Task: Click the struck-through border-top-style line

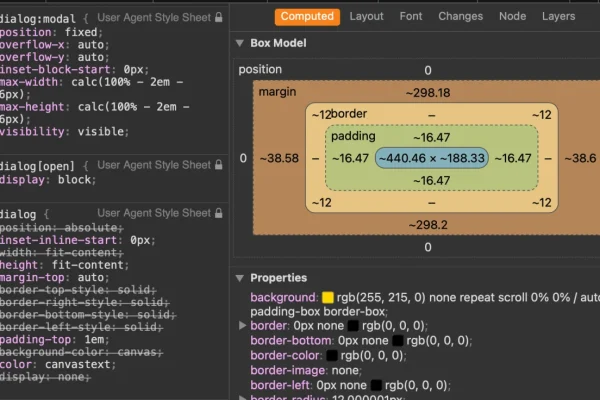Action: pos(78,290)
